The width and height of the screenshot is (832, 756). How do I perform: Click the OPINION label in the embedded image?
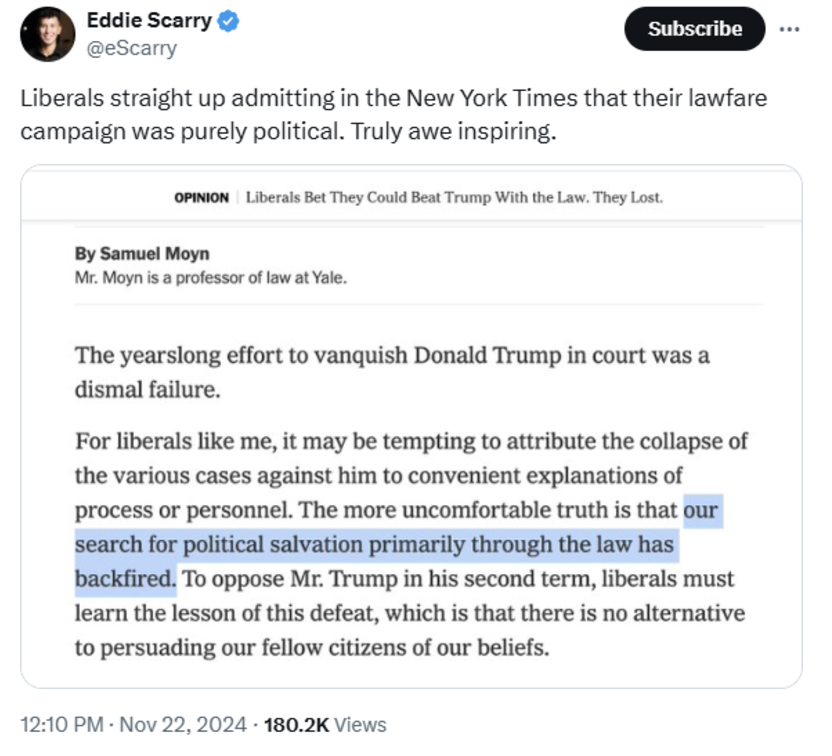point(202,198)
